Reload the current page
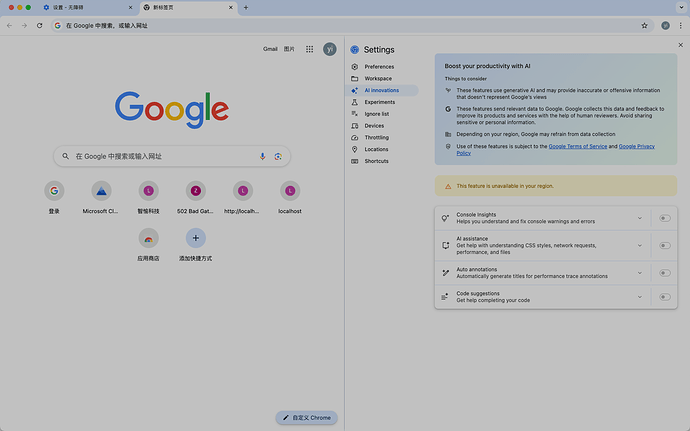The image size is (690, 431). click(x=40, y=26)
